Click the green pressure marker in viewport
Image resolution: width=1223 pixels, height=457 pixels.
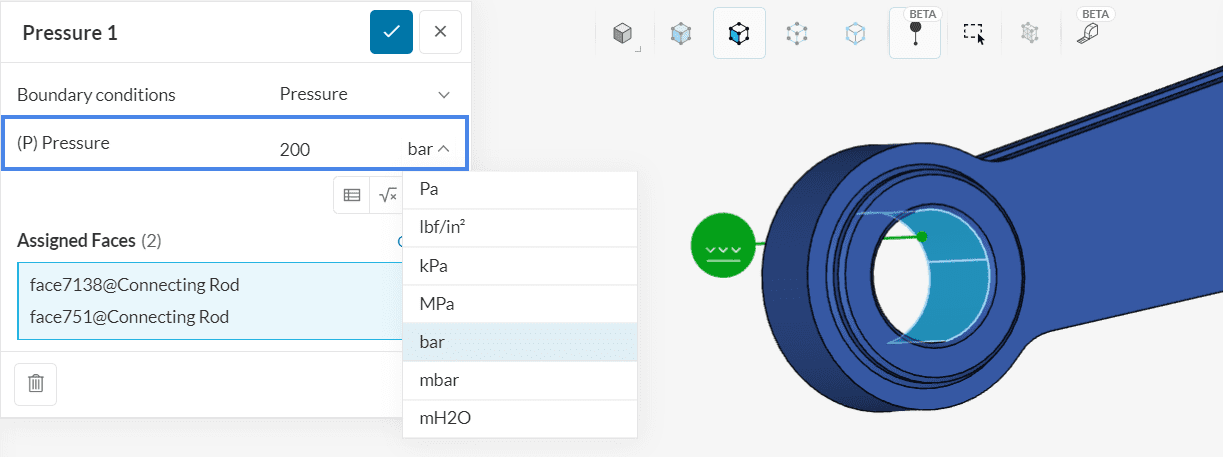[x=722, y=245]
